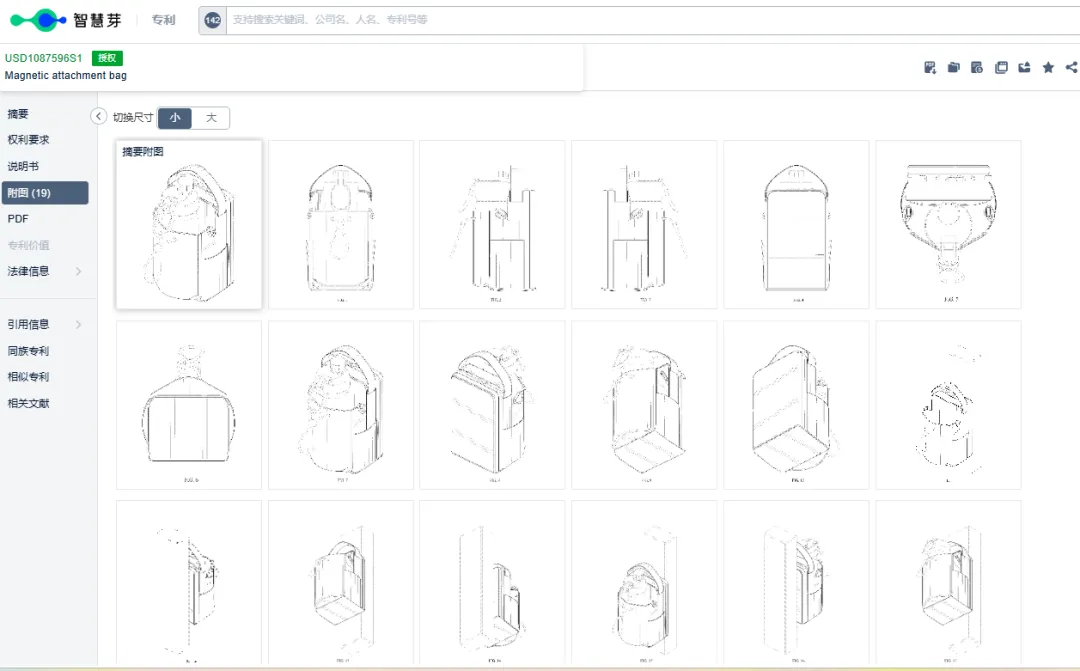Focus the patent search input field
Screen dimensions: 1080x671
point(653,20)
